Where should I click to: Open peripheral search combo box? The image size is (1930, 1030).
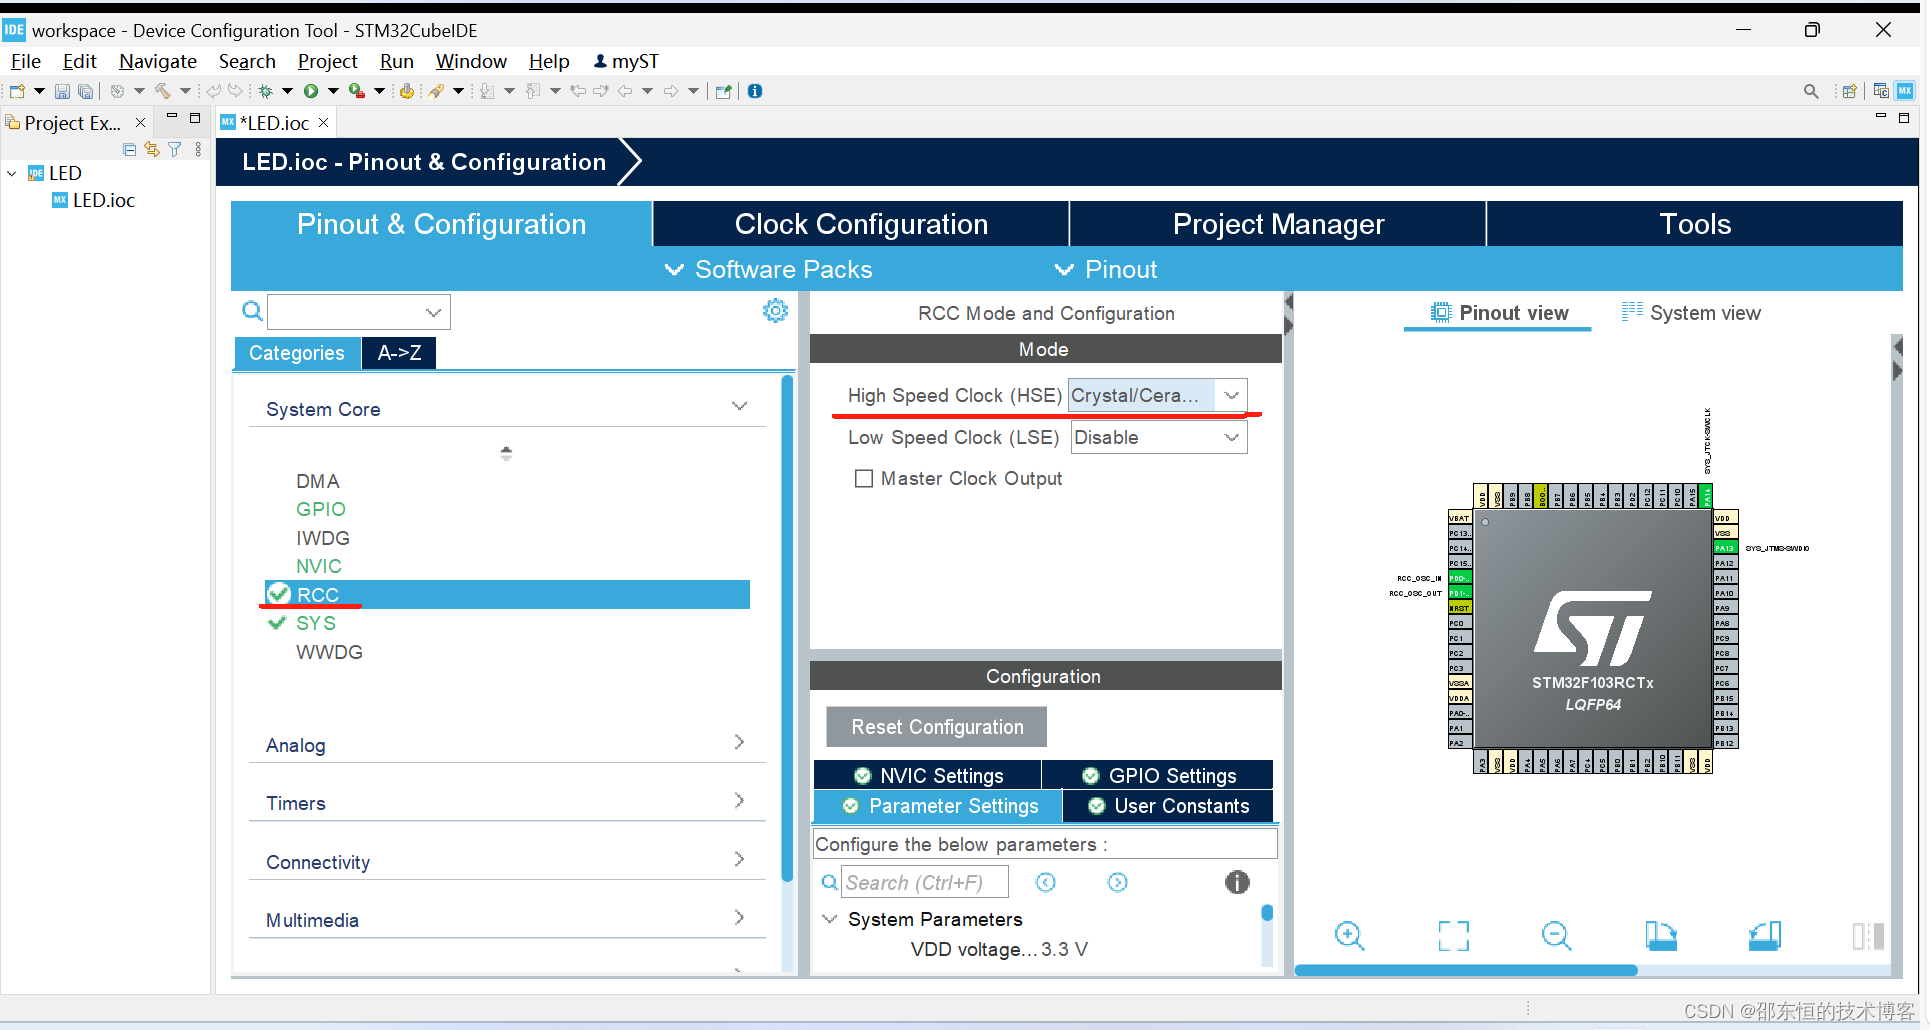[x=359, y=312]
